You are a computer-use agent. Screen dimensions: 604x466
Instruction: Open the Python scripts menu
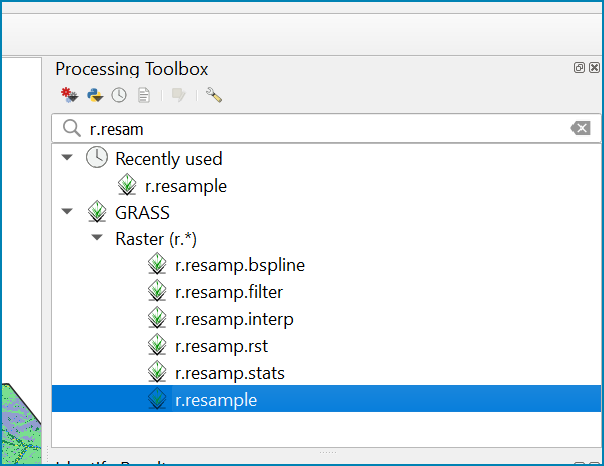(x=95, y=95)
